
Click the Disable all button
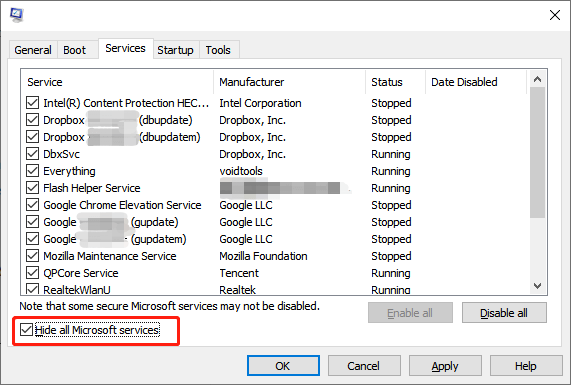coord(504,313)
